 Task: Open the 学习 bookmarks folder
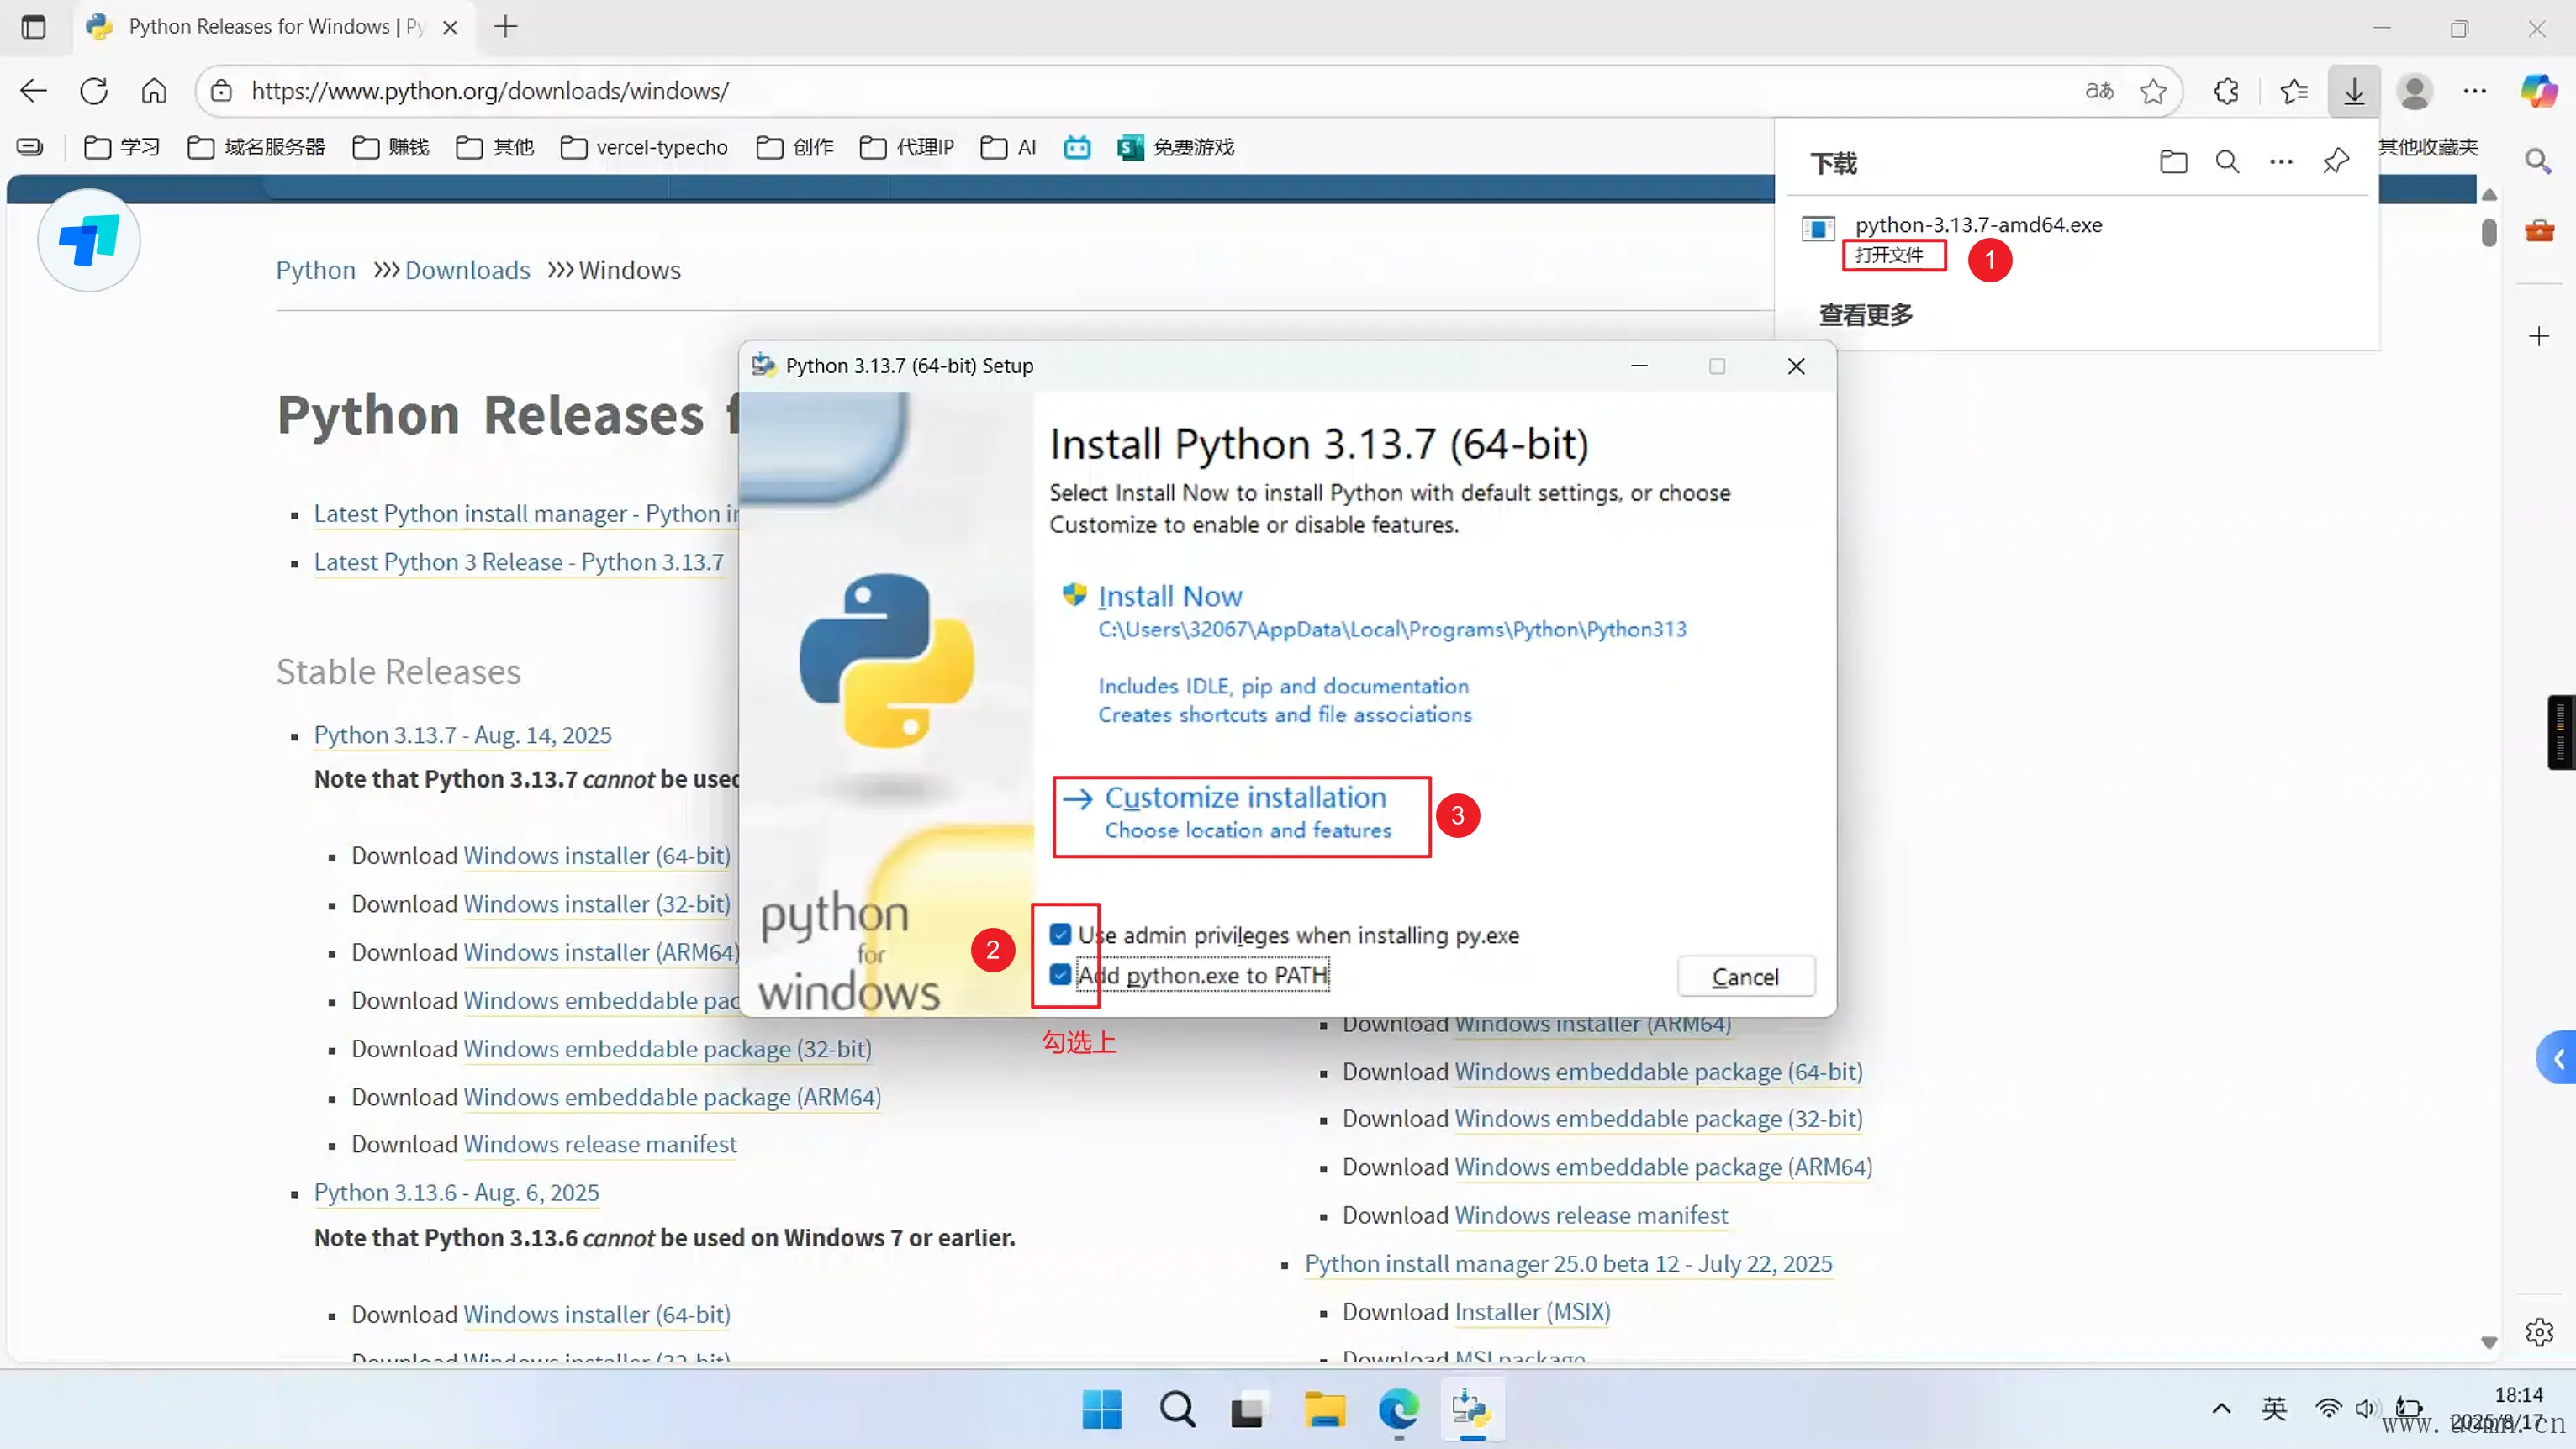tap(123, 147)
